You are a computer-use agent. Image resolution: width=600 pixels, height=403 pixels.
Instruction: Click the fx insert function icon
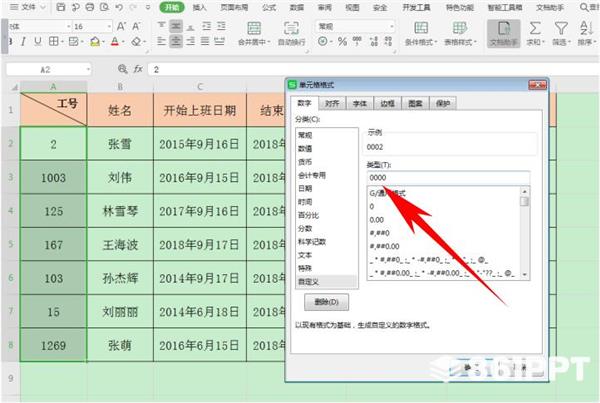138,69
